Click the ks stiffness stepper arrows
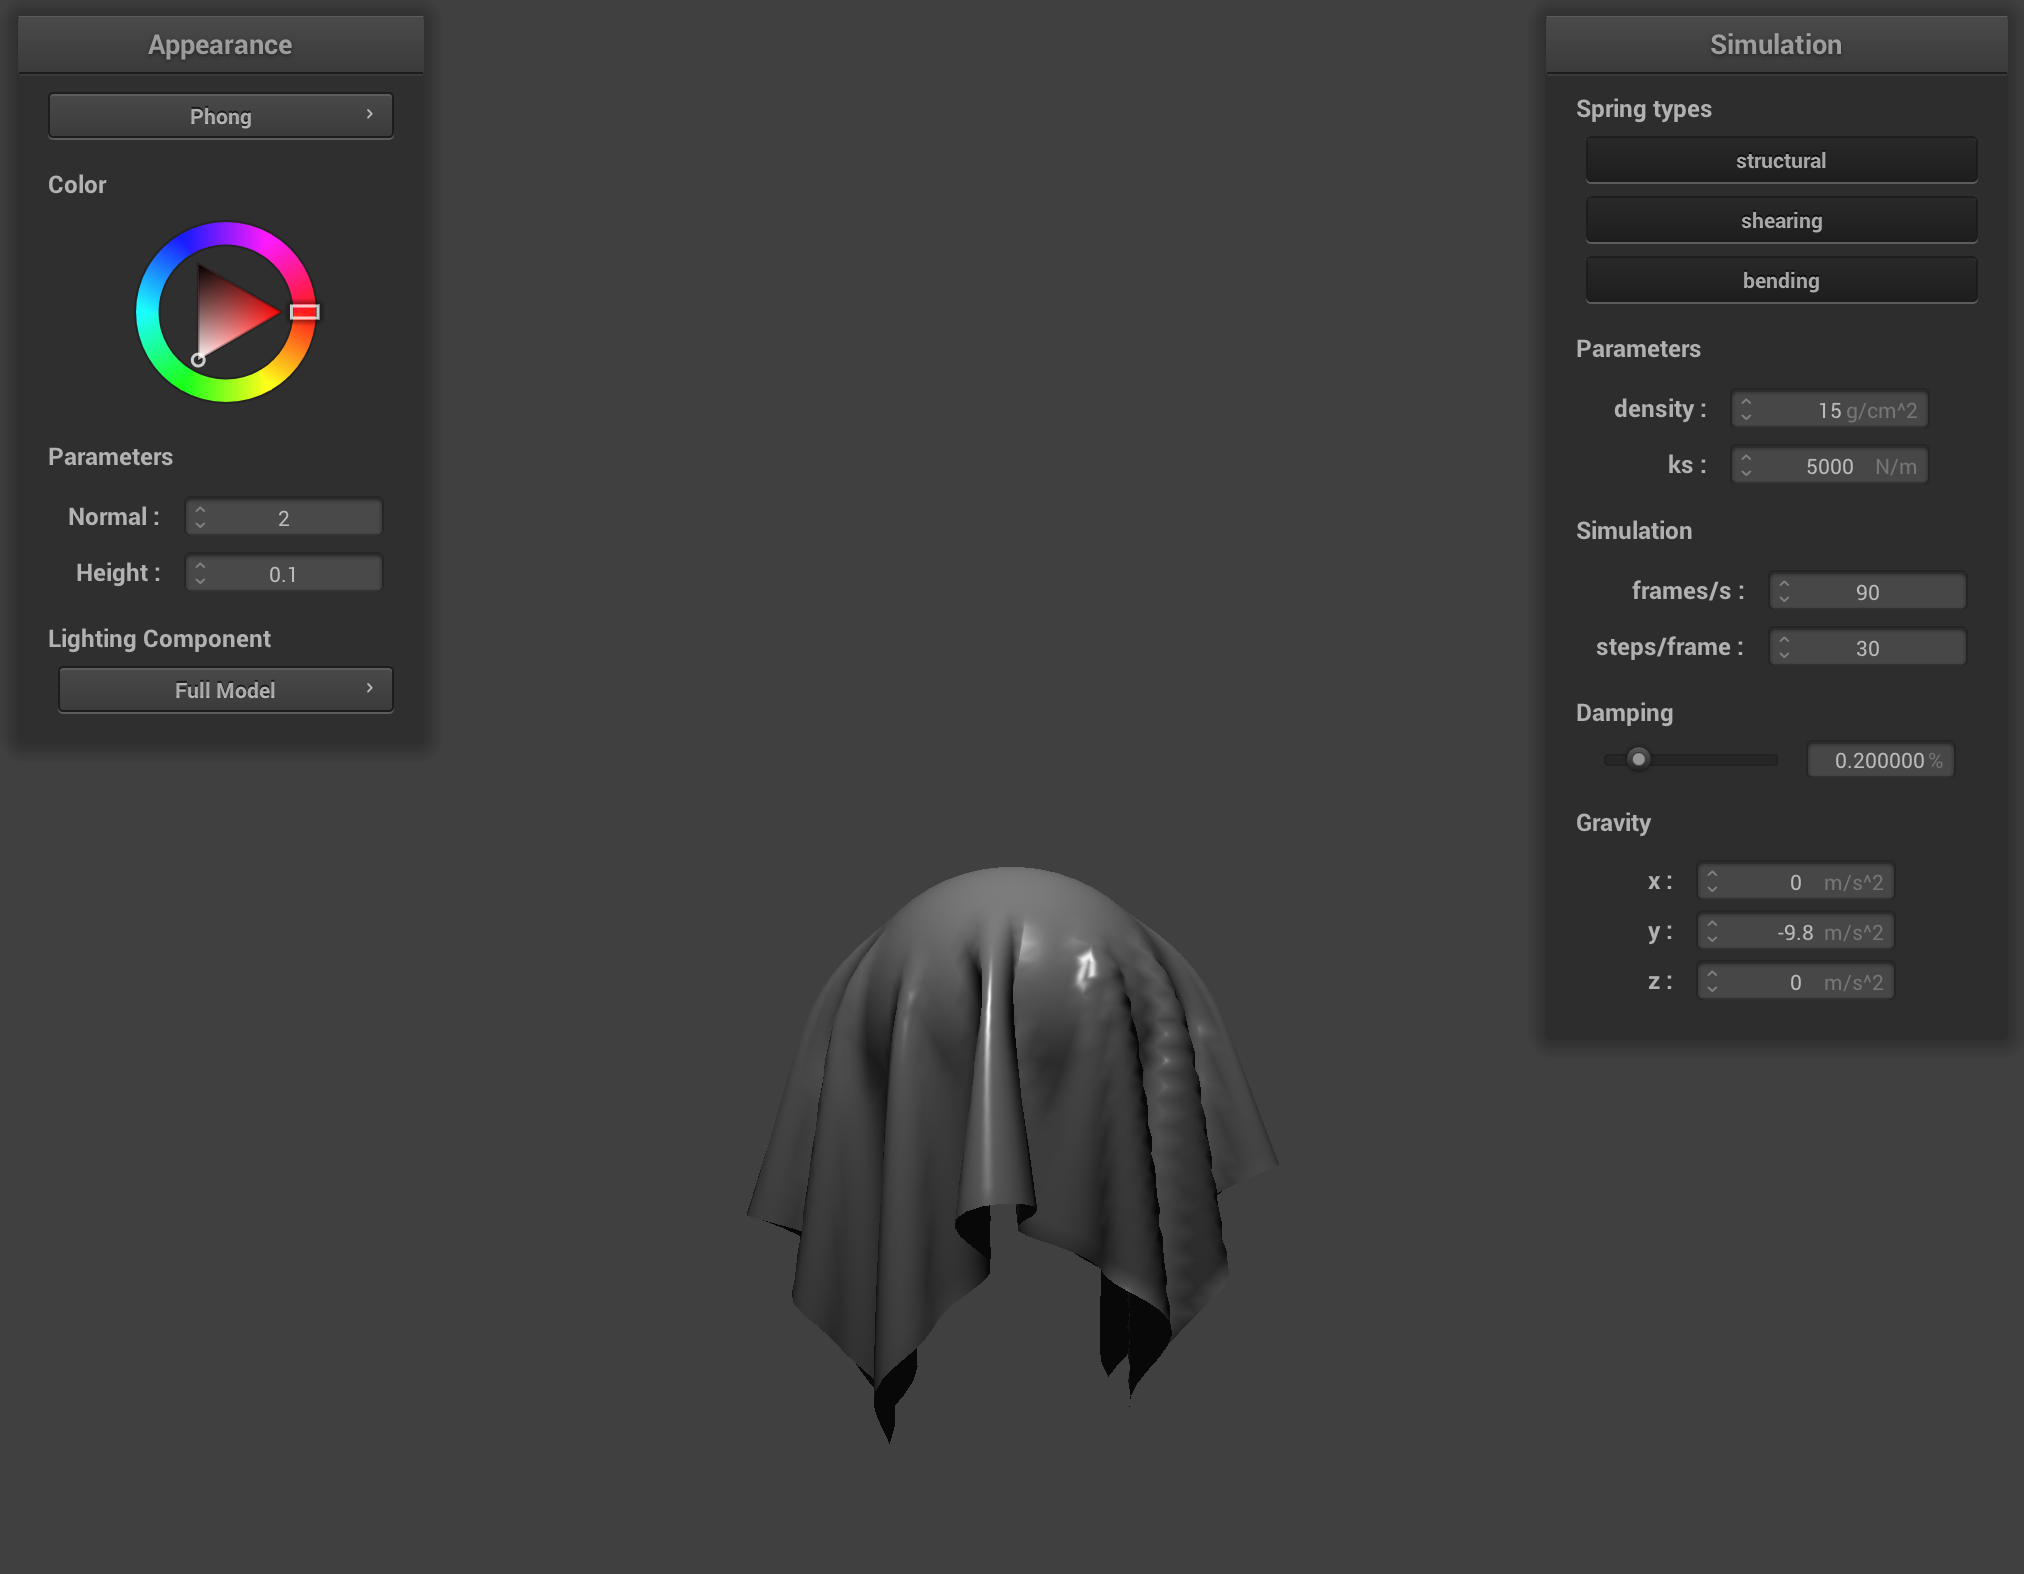 (1746, 465)
